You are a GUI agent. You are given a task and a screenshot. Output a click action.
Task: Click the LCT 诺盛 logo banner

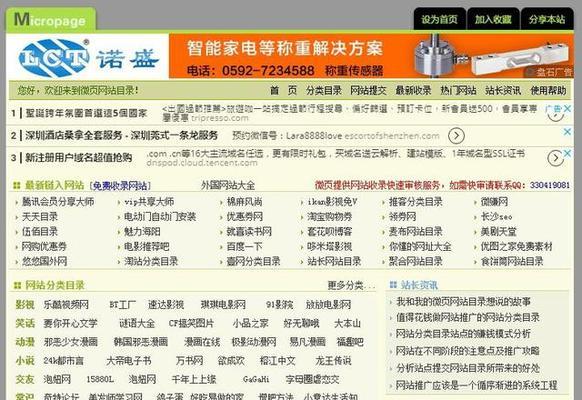[x=88, y=57]
